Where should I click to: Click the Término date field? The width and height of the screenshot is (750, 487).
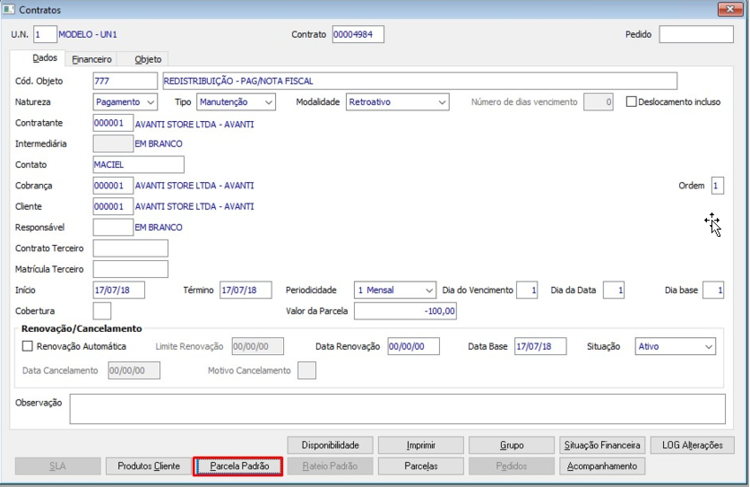[x=246, y=290]
